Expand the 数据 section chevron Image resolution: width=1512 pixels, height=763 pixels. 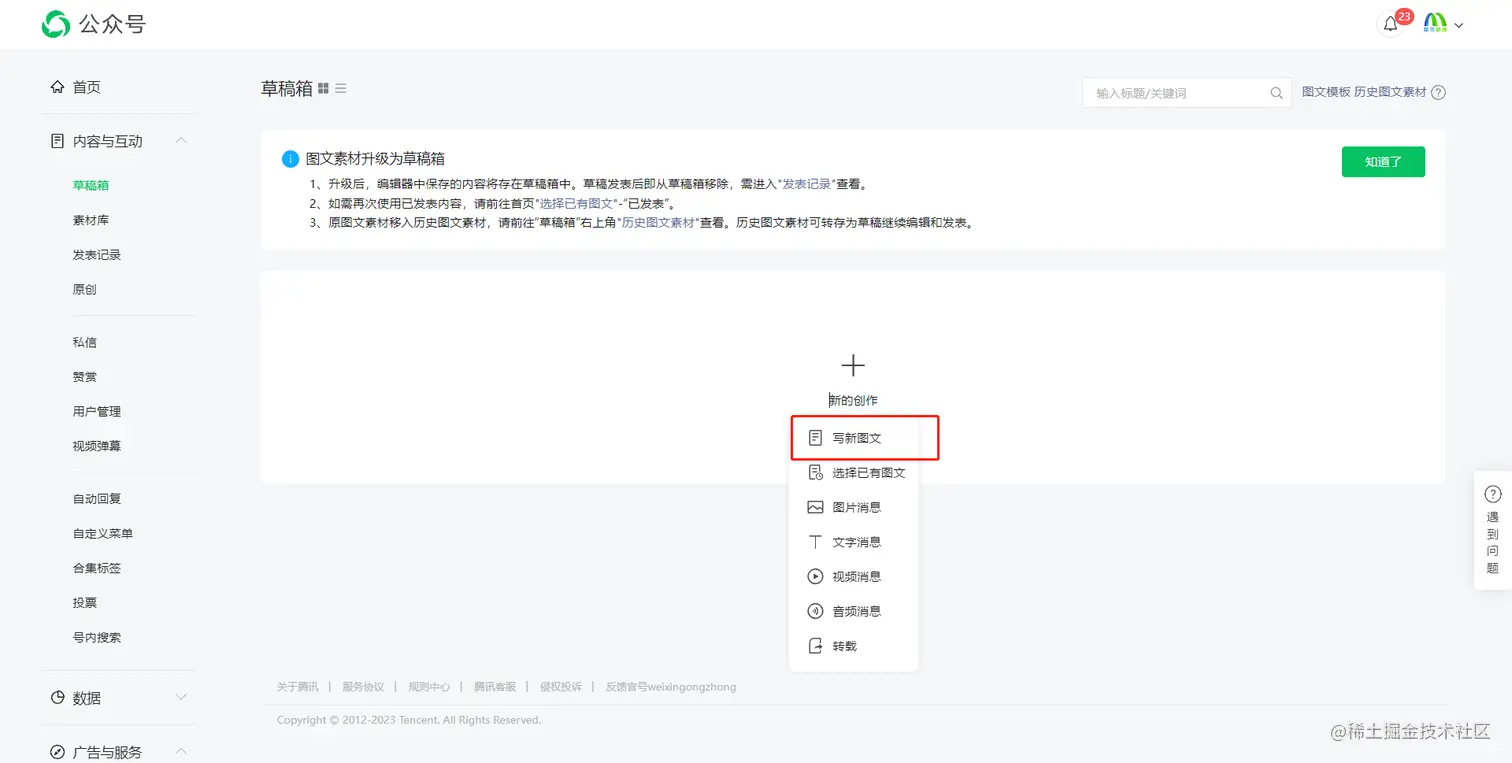[x=181, y=697]
